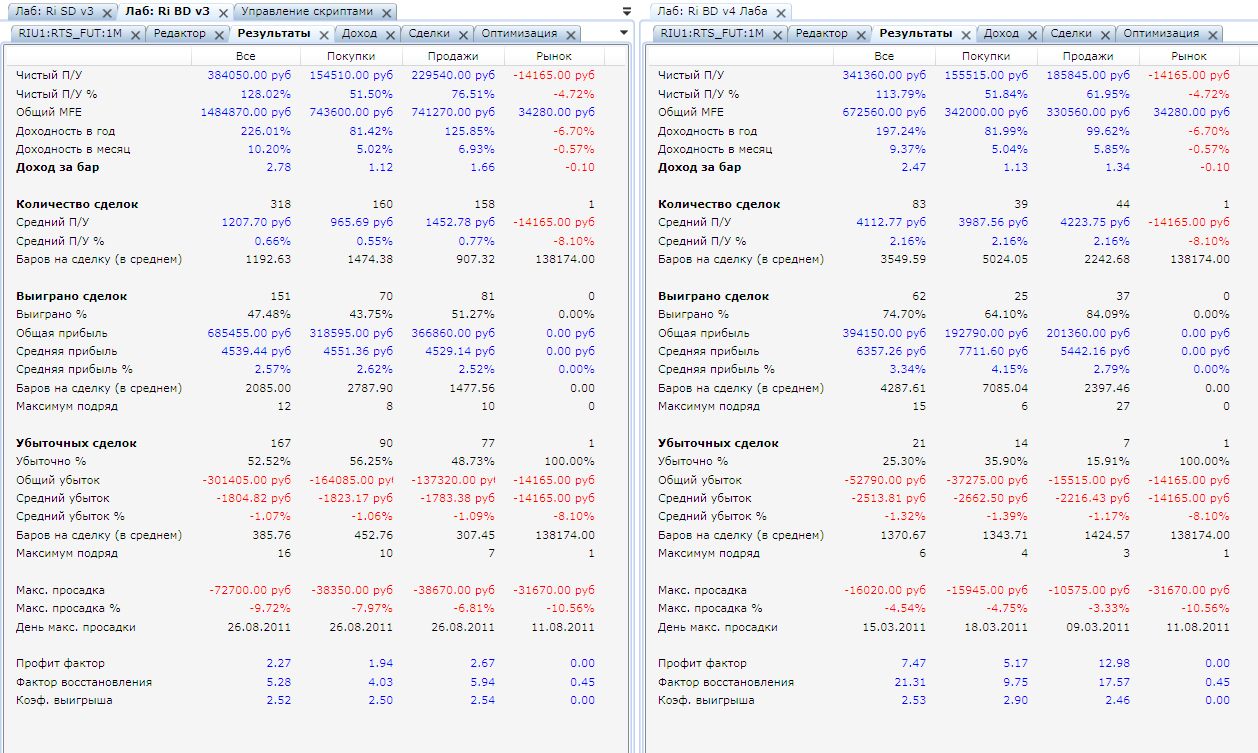Close the 'Лаб: Ri SD v3' tab

click(x=105, y=12)
